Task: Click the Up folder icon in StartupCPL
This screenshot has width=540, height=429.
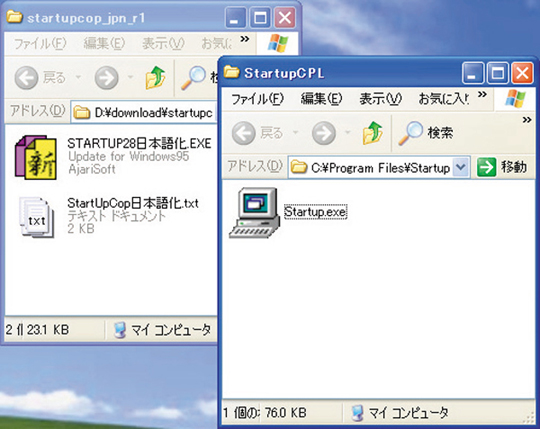Action: [373, 133]
